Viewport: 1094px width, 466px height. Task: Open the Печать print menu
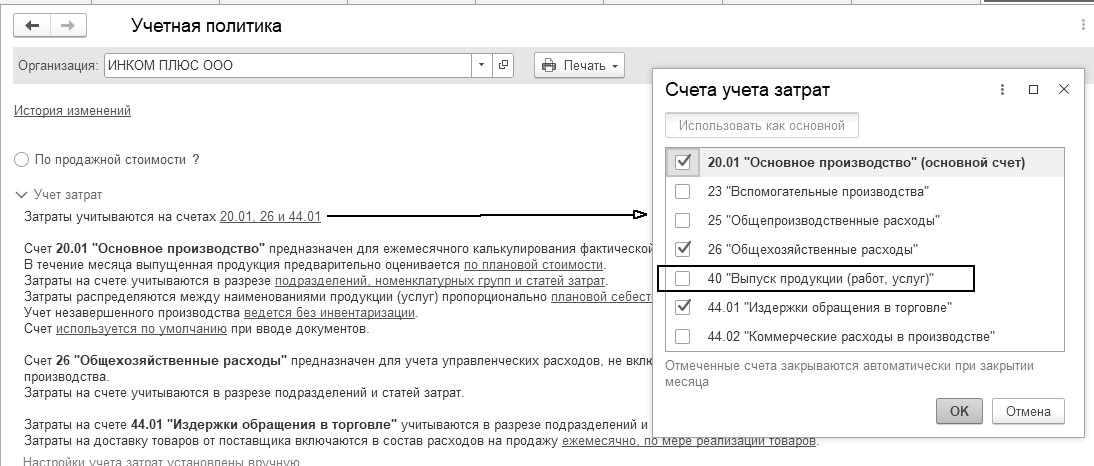(x=579, y=66)
